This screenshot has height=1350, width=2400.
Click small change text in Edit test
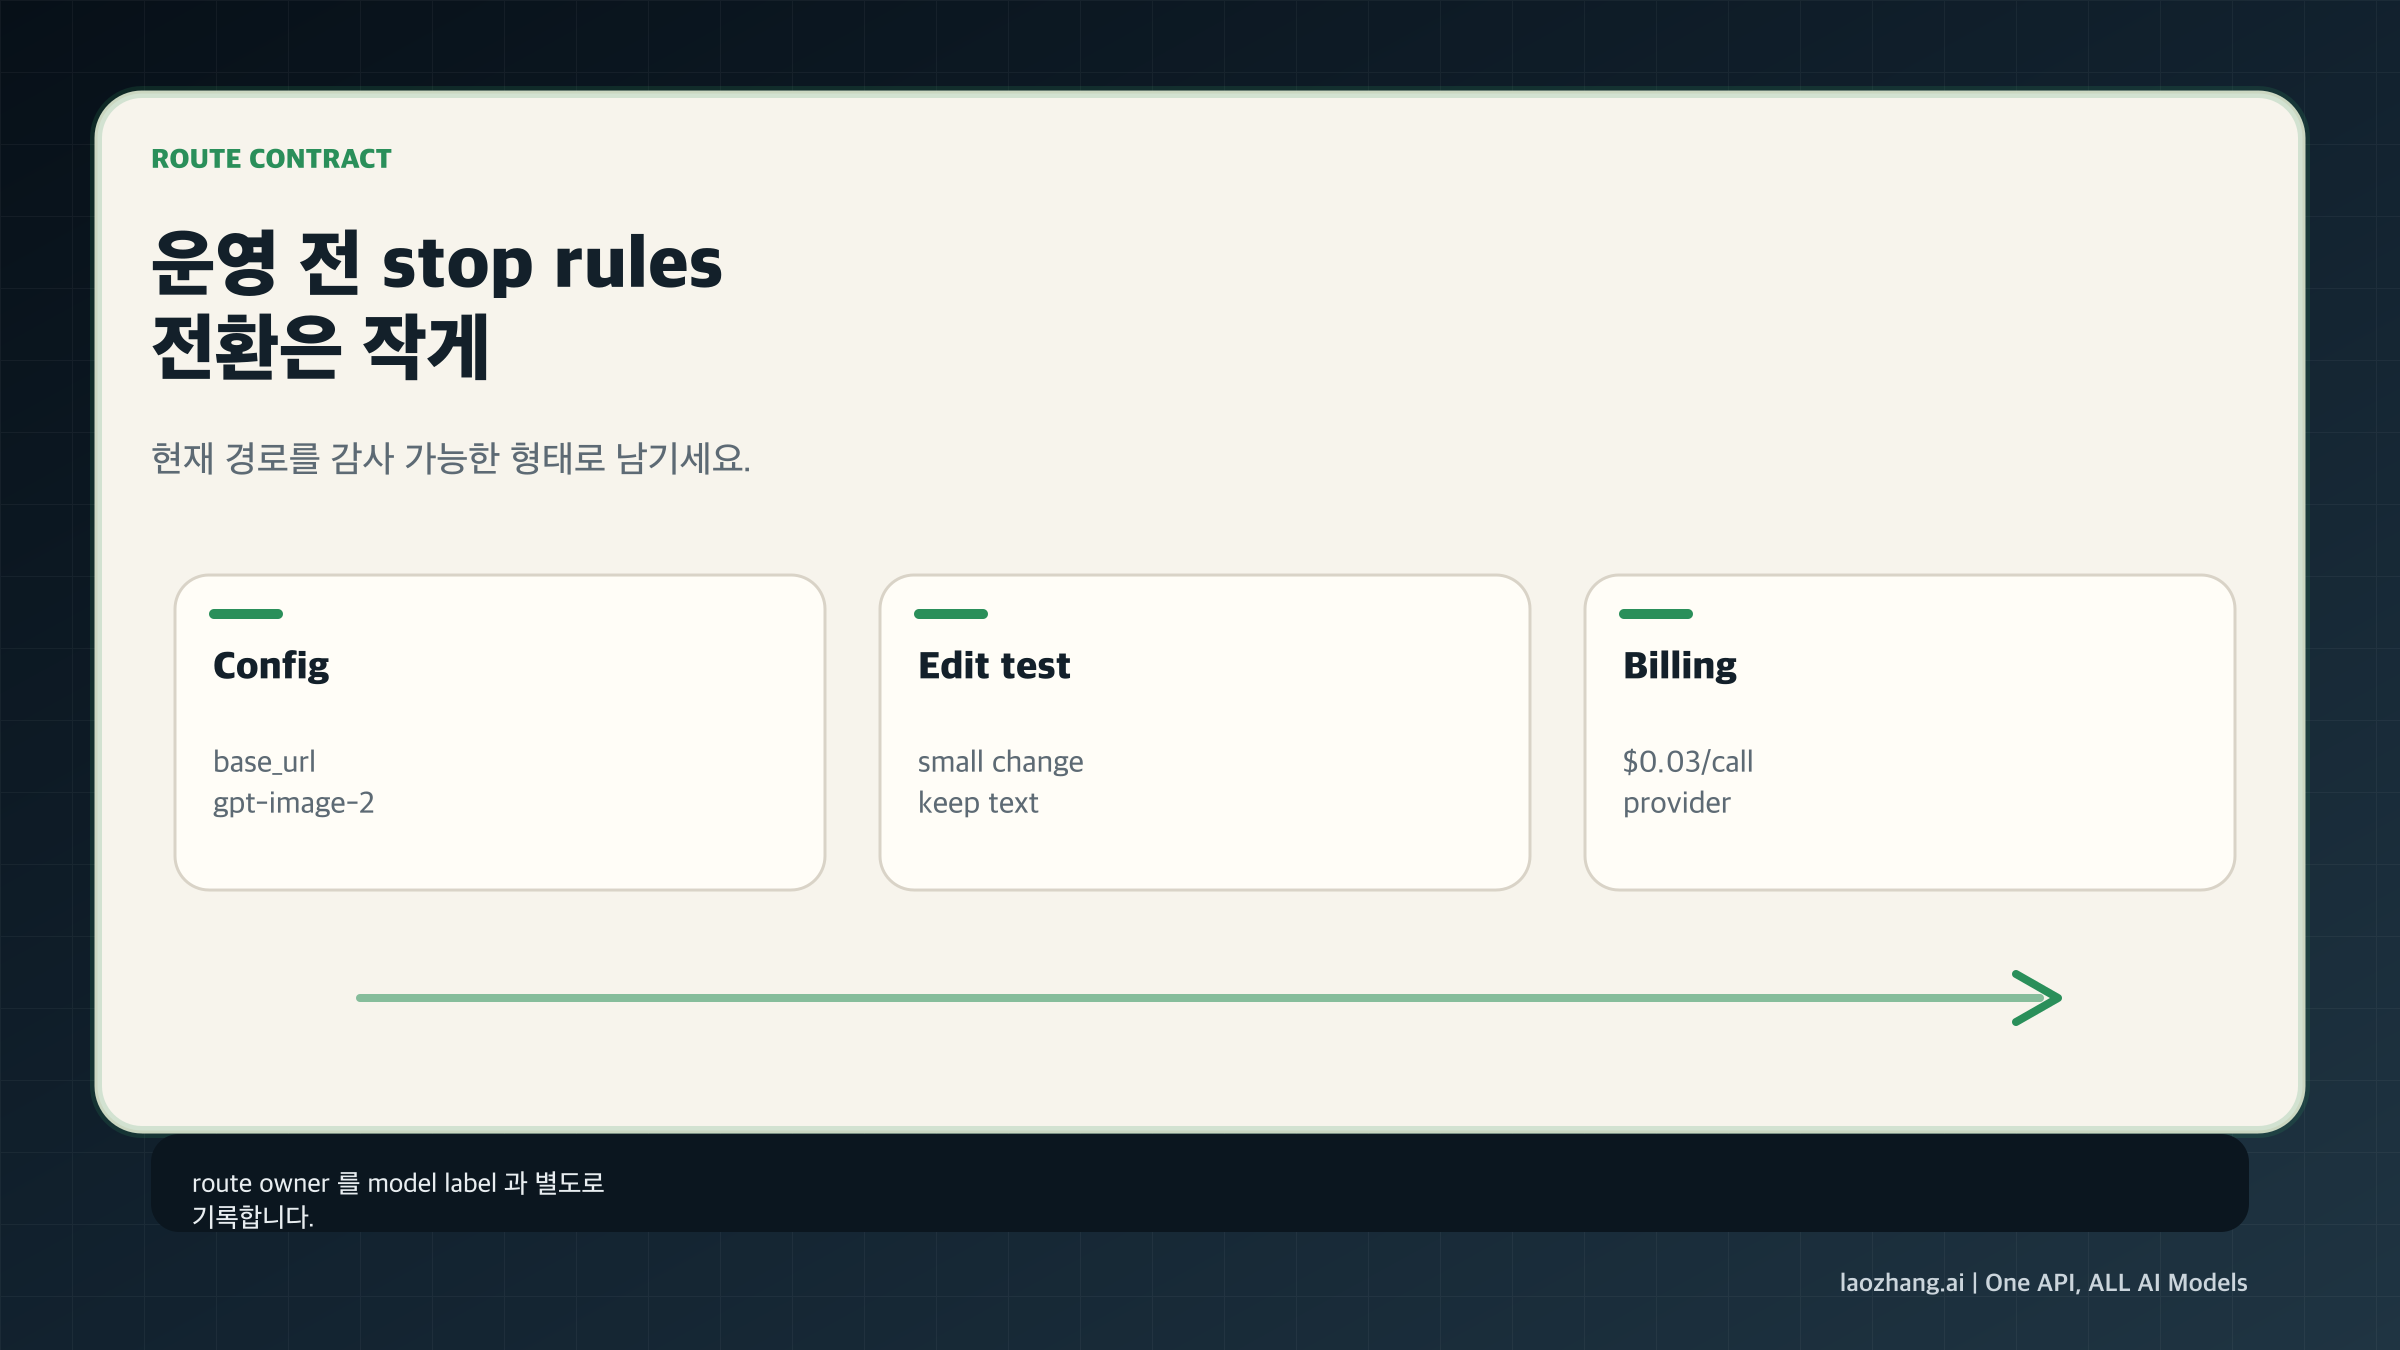1000,762
